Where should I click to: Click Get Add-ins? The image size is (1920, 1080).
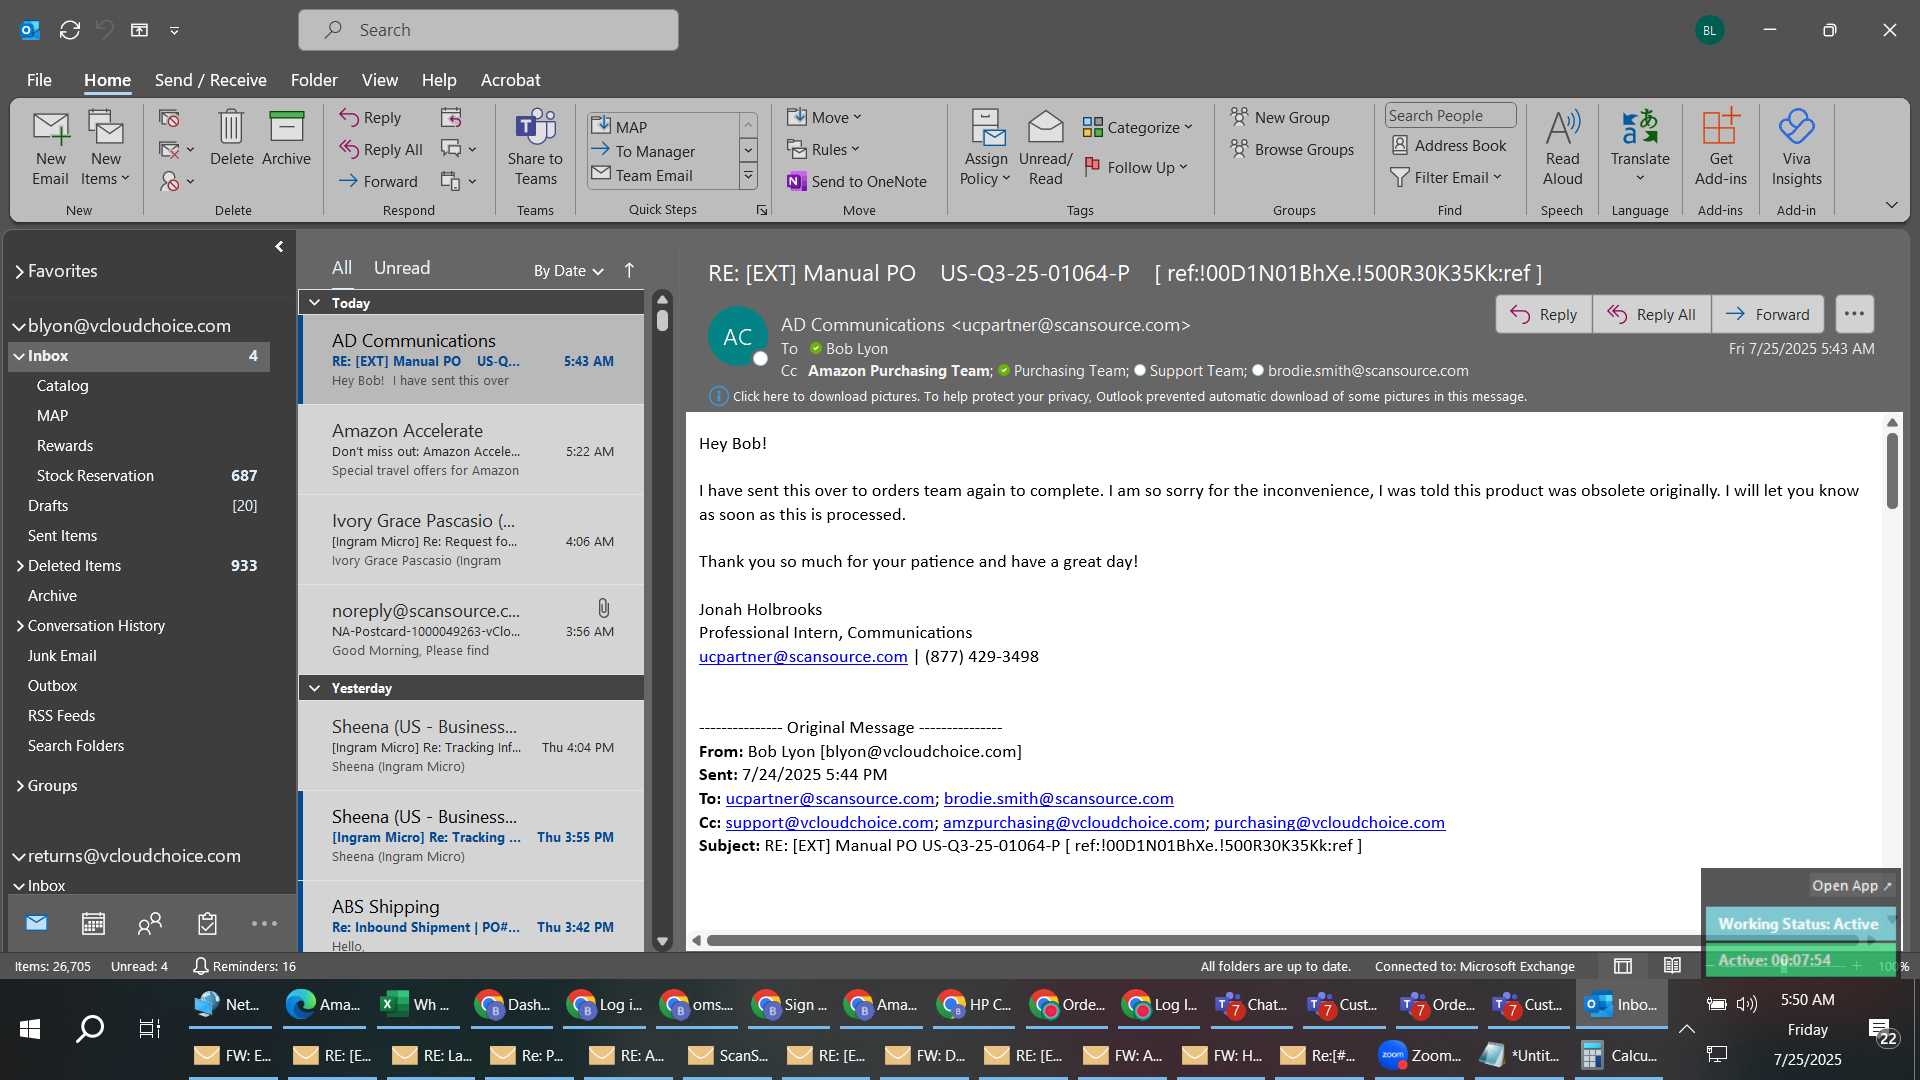point(1720,148)
